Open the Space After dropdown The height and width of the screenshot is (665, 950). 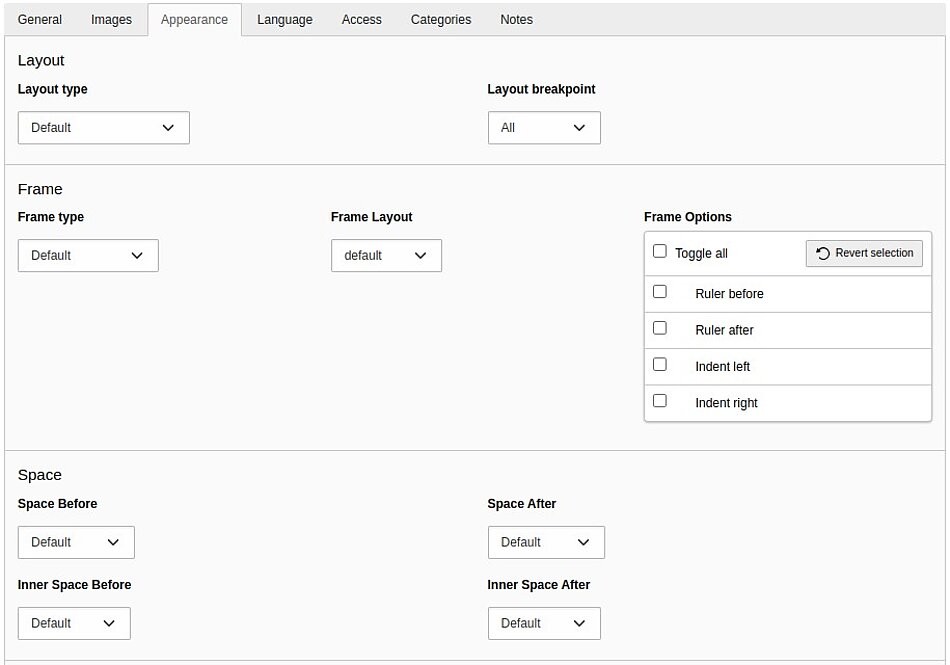point(546,542)
